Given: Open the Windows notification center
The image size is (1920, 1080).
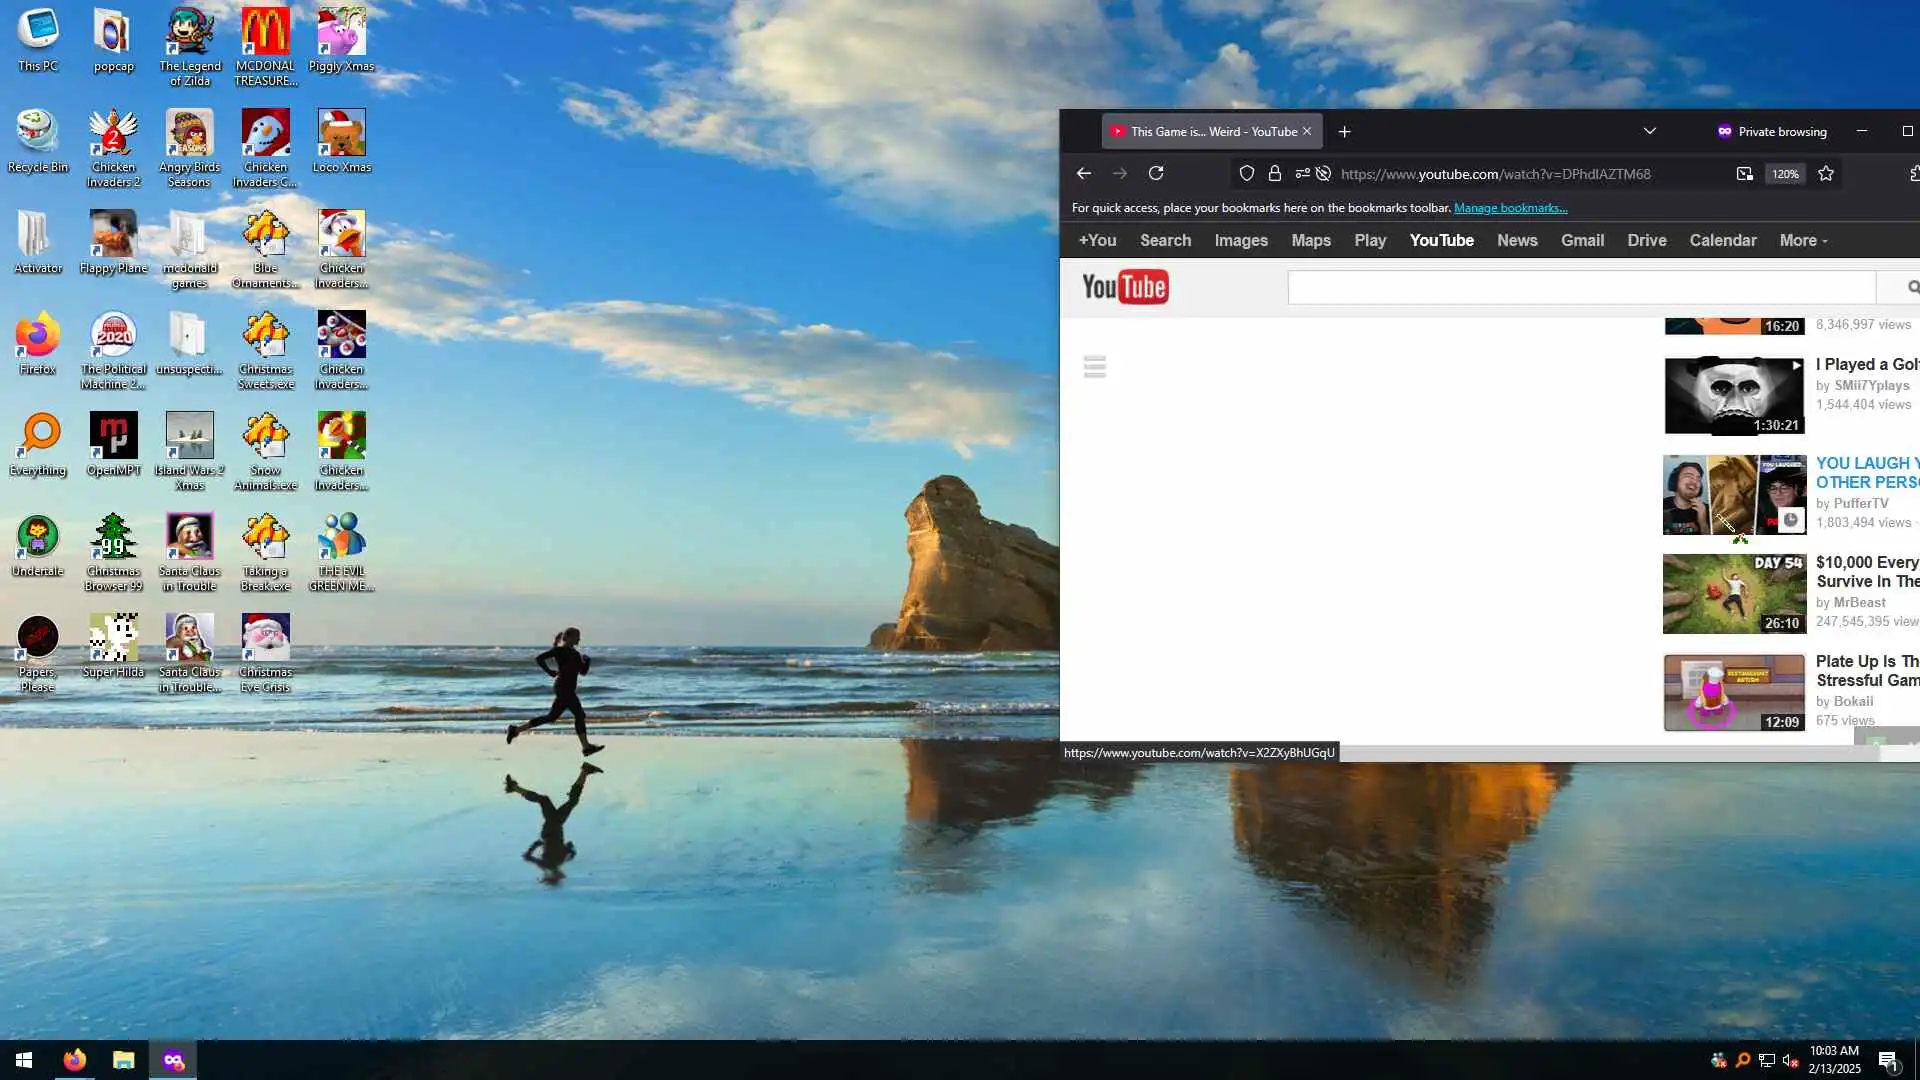Looking at the screenshot, I should (1887, 1061).
